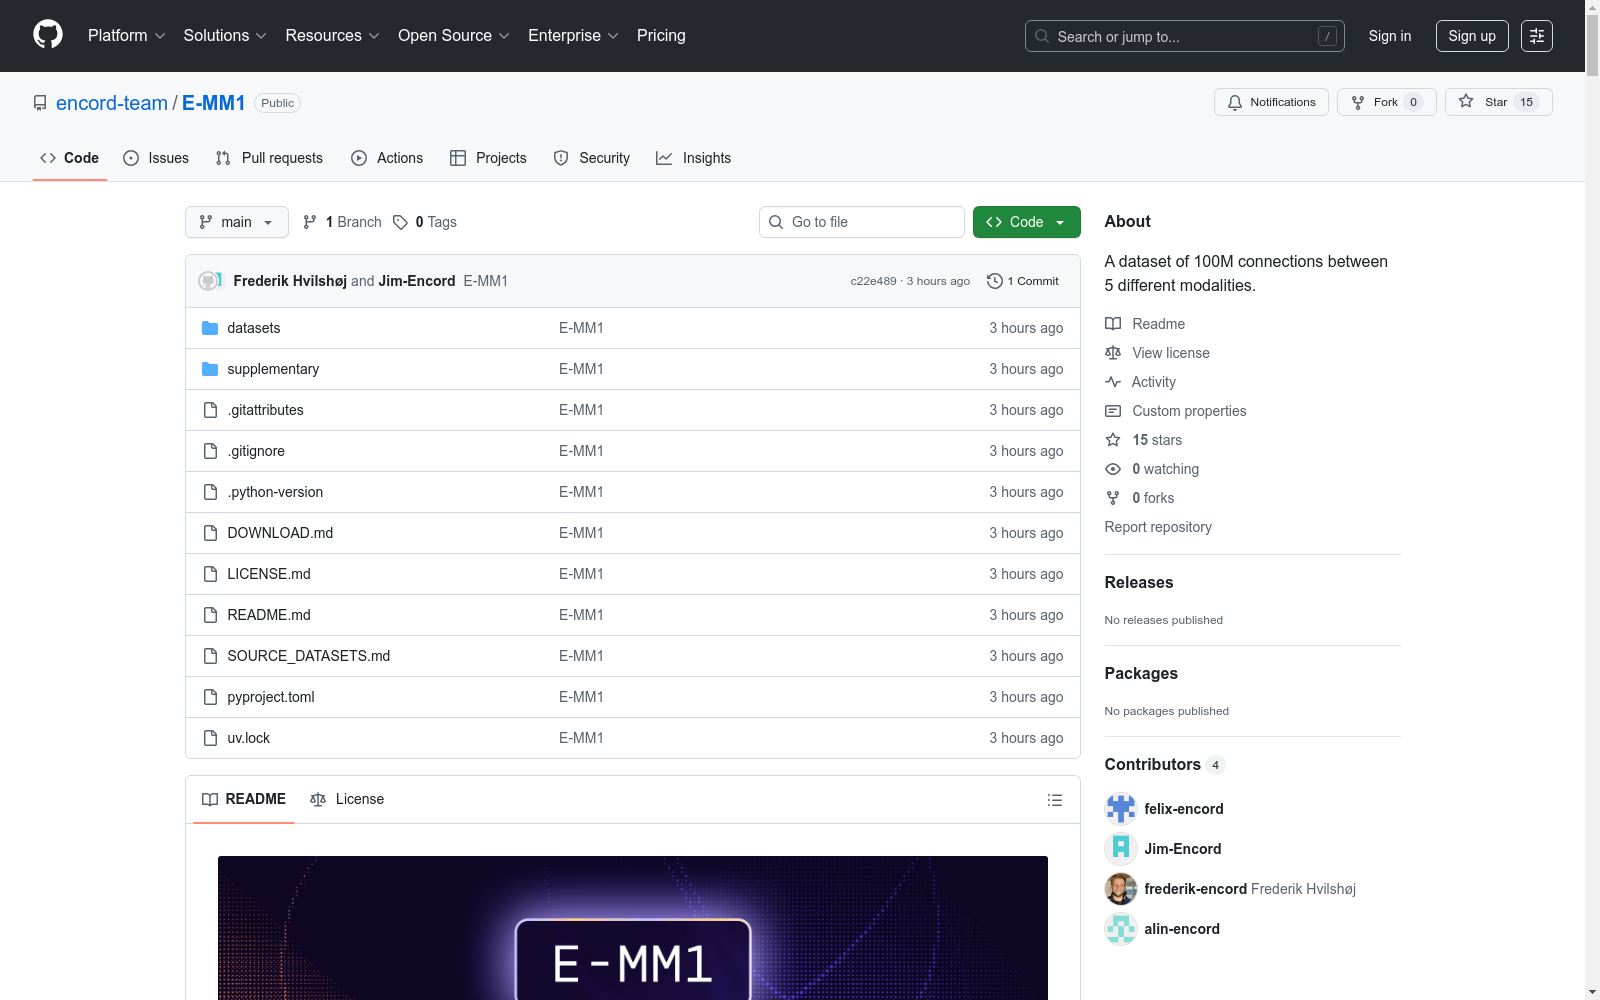The image size is (1600, 1000).
Task: Click the Go to file search field
Action: (862, 222)
